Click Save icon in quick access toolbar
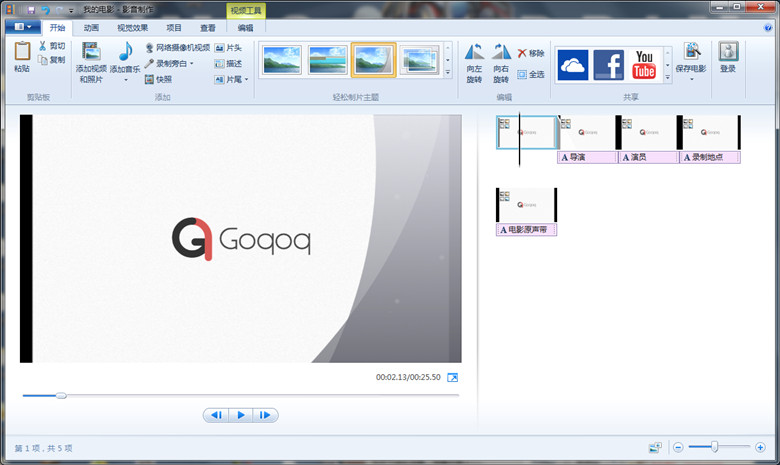The width and height of the screenshot is (780, 465). click(x=31, y=10)
